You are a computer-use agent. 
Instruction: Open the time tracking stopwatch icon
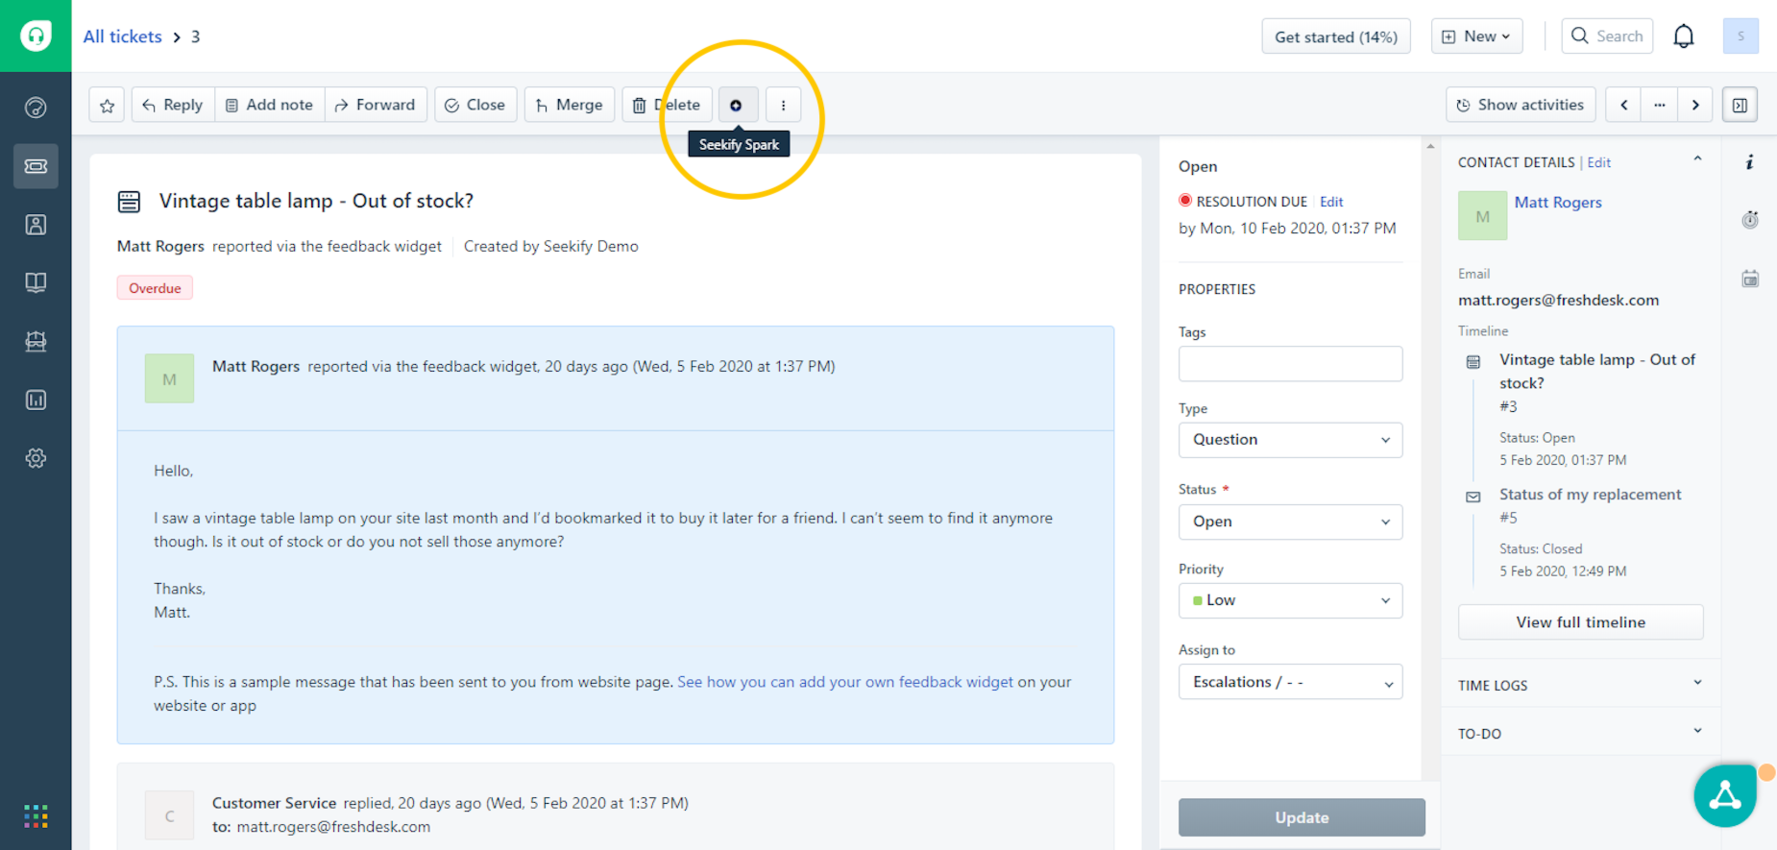tap(1750, 220)
